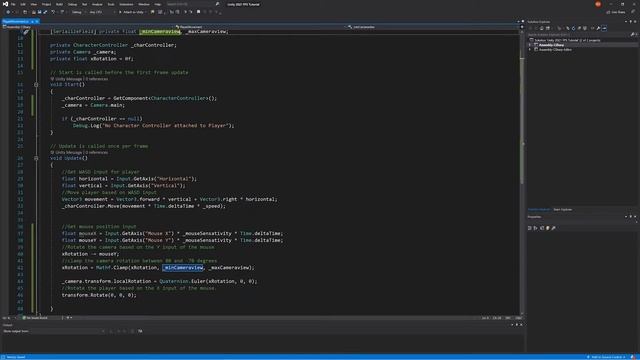
Task: Click the Solution Explorer home icon
Action: (542, 28)
